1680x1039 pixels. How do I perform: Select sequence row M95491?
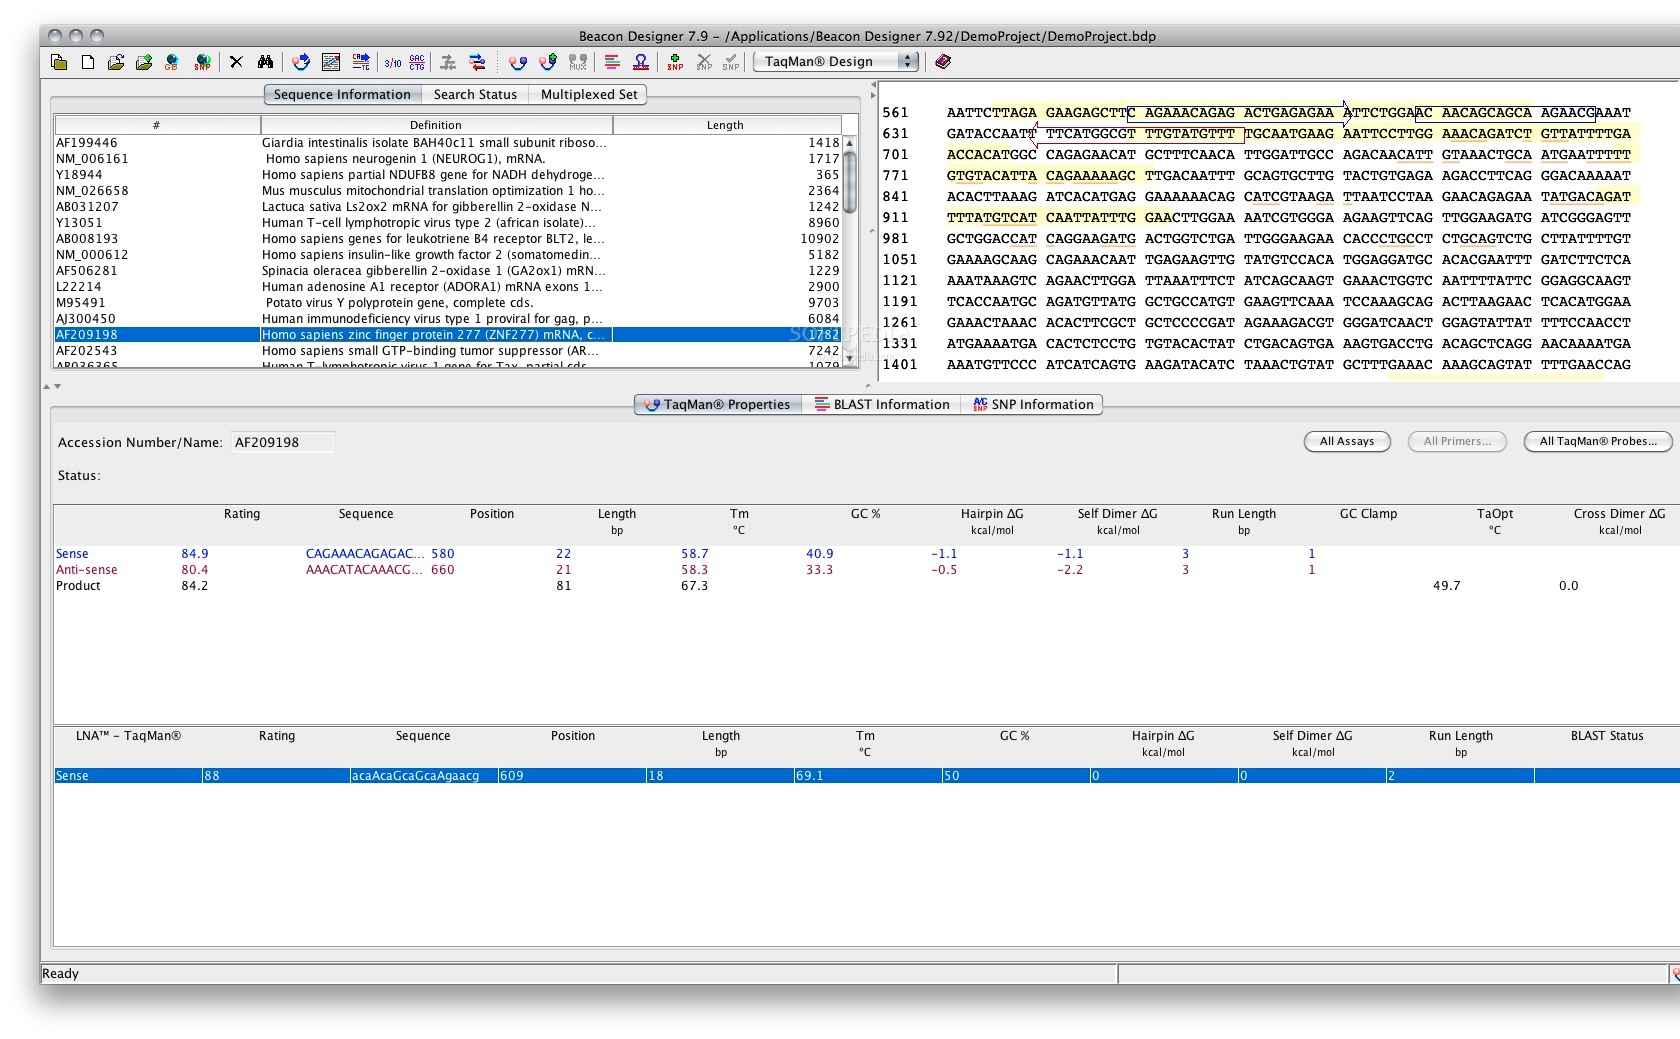[448, 303]
